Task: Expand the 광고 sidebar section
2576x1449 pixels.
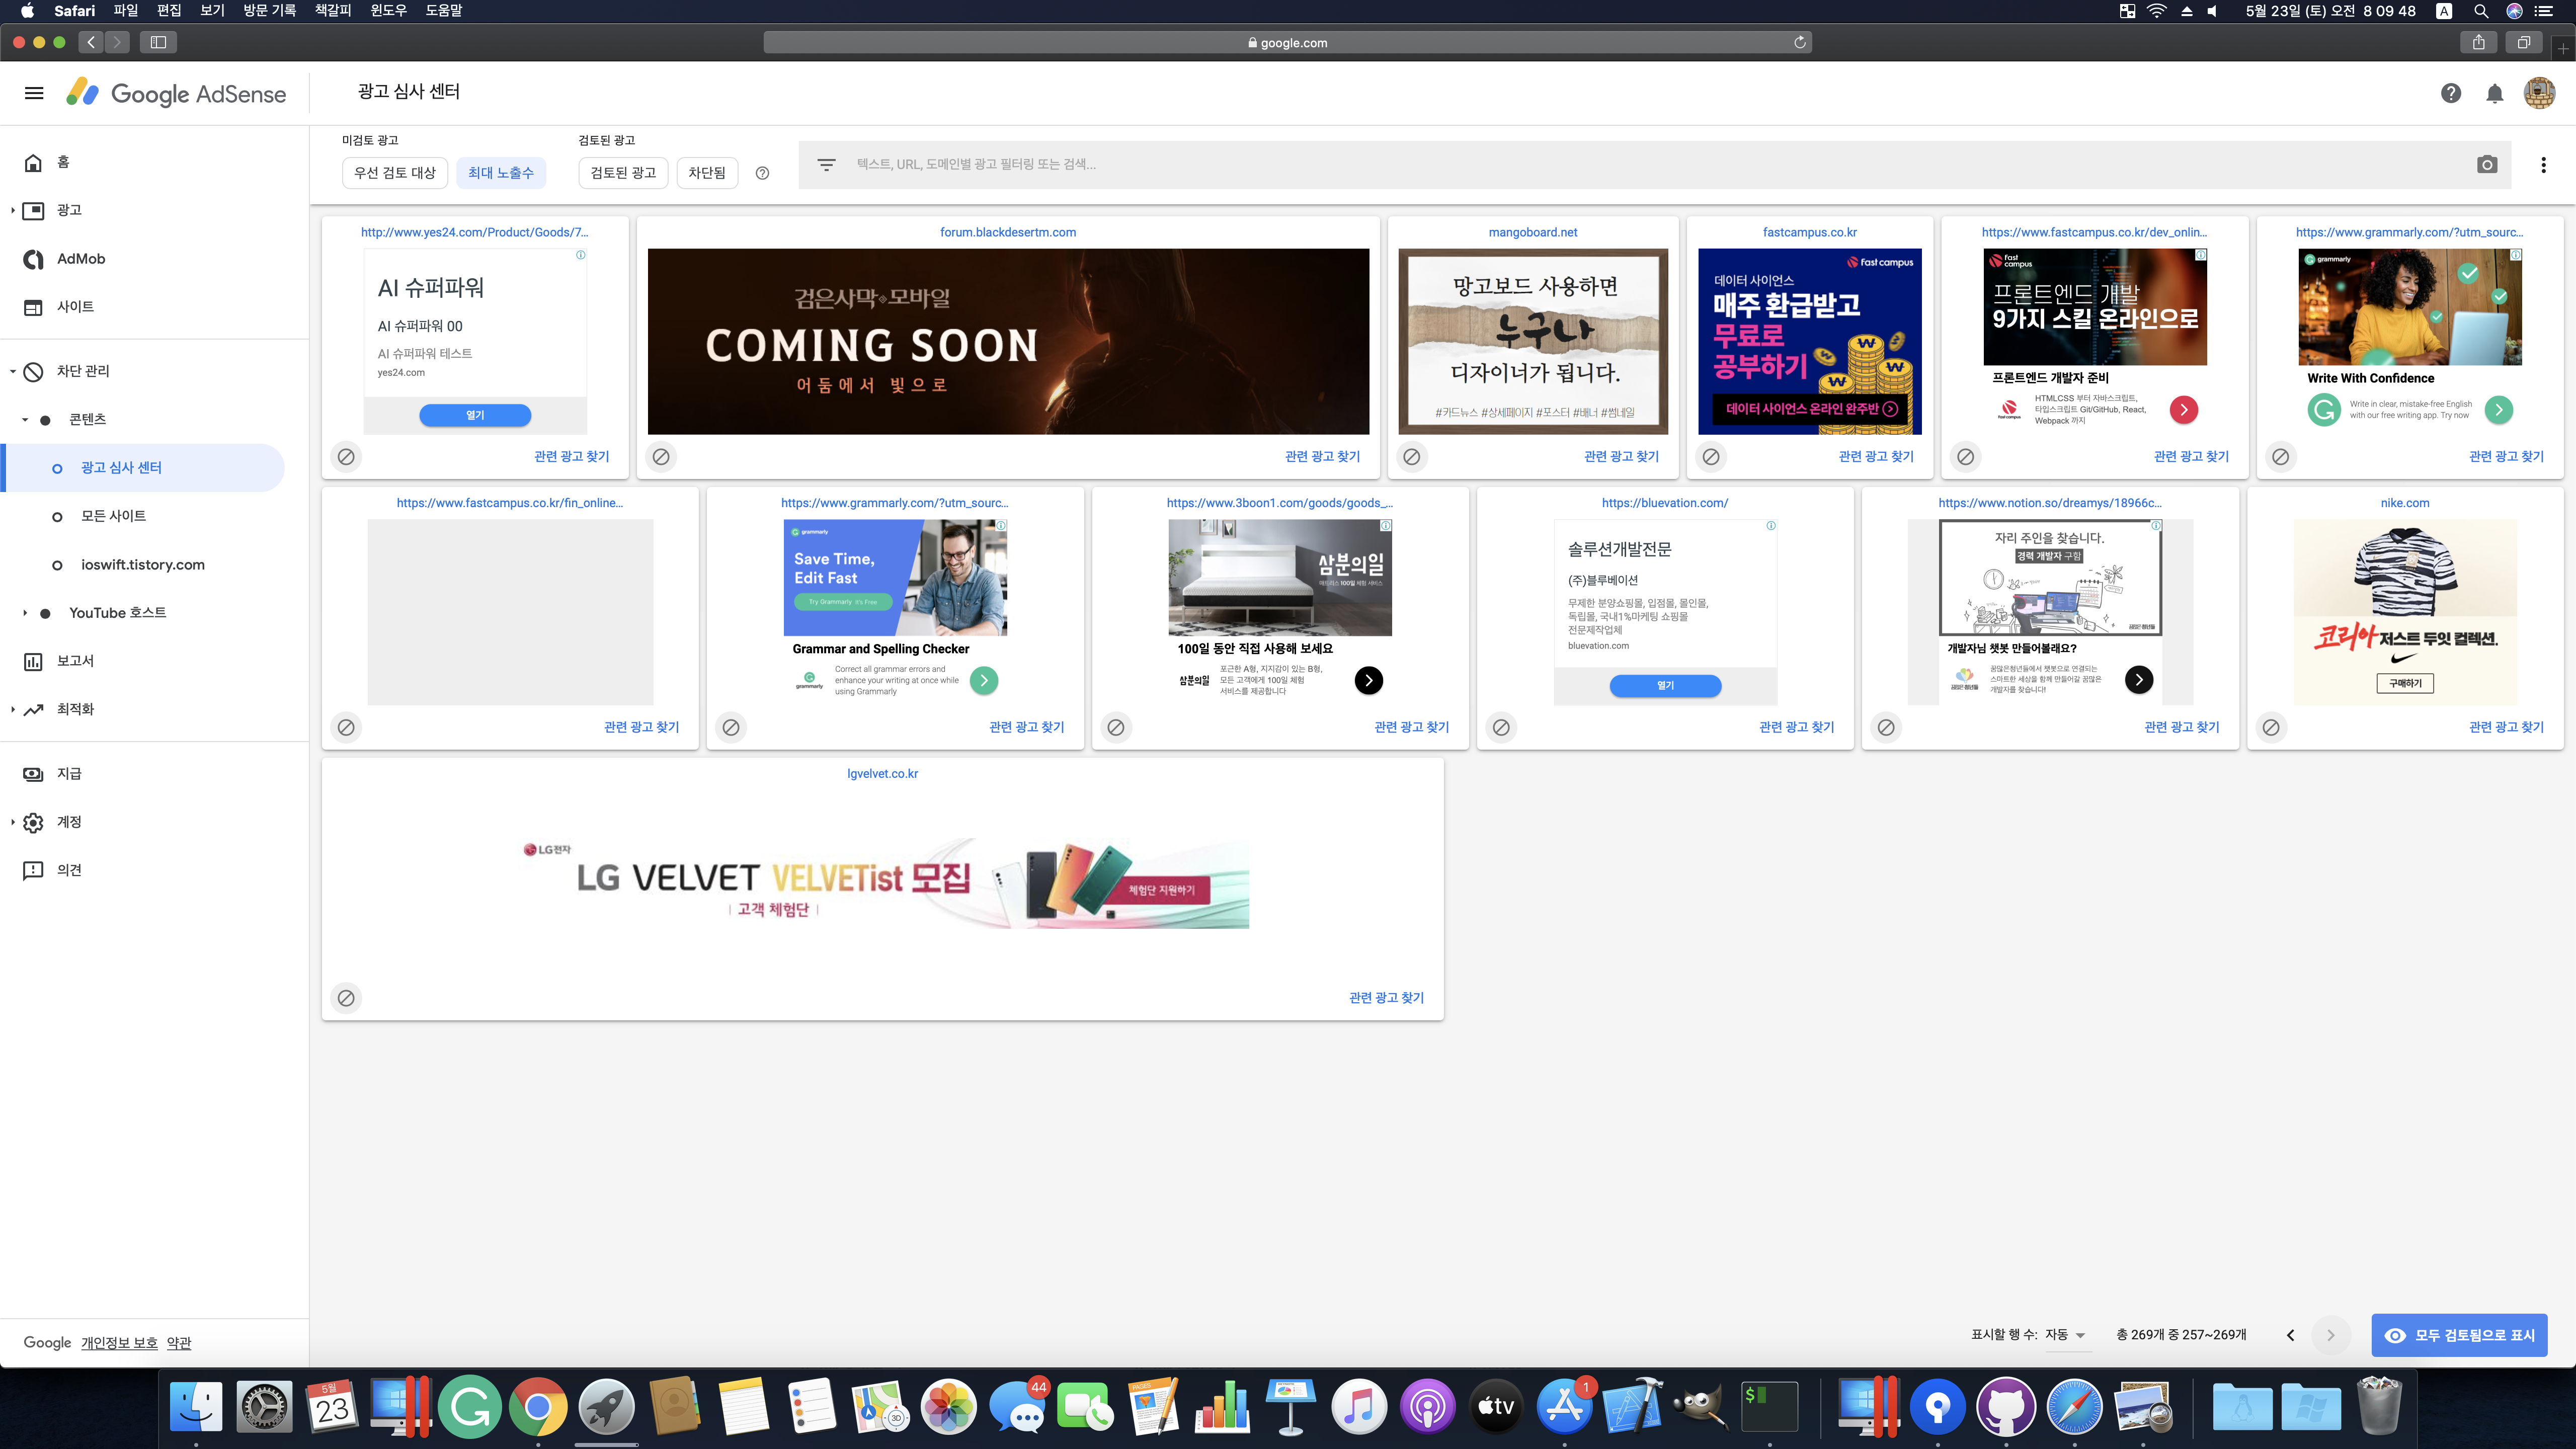Action: 12,210
